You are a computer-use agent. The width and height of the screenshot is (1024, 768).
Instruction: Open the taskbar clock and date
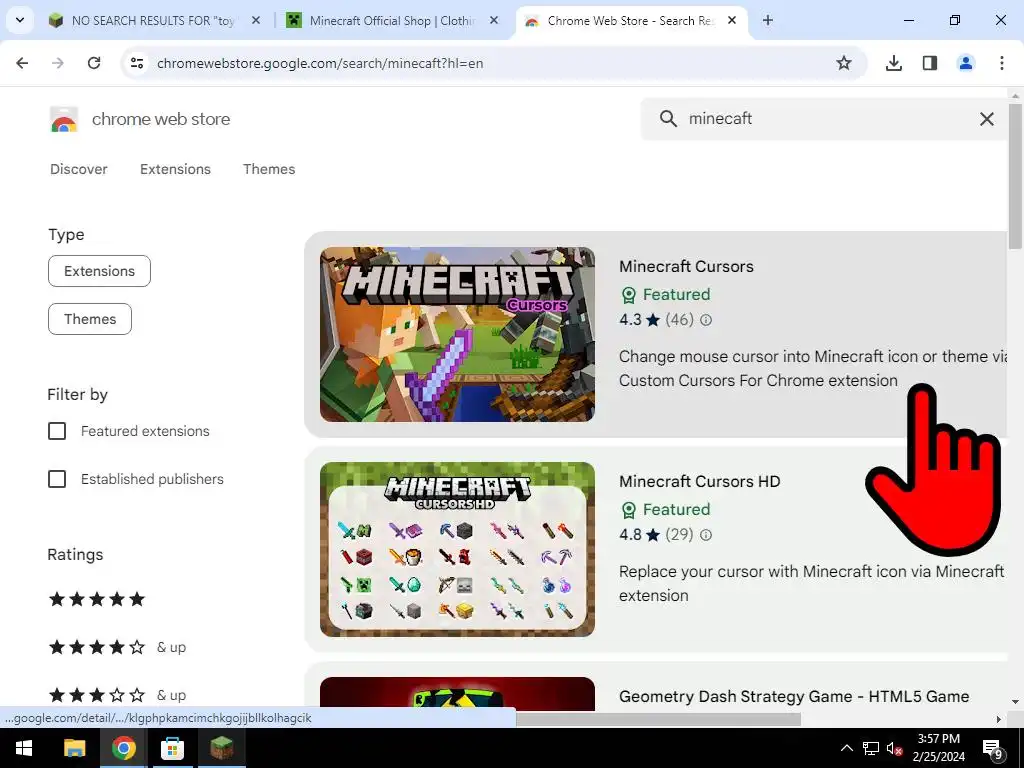tap(938, 748)
